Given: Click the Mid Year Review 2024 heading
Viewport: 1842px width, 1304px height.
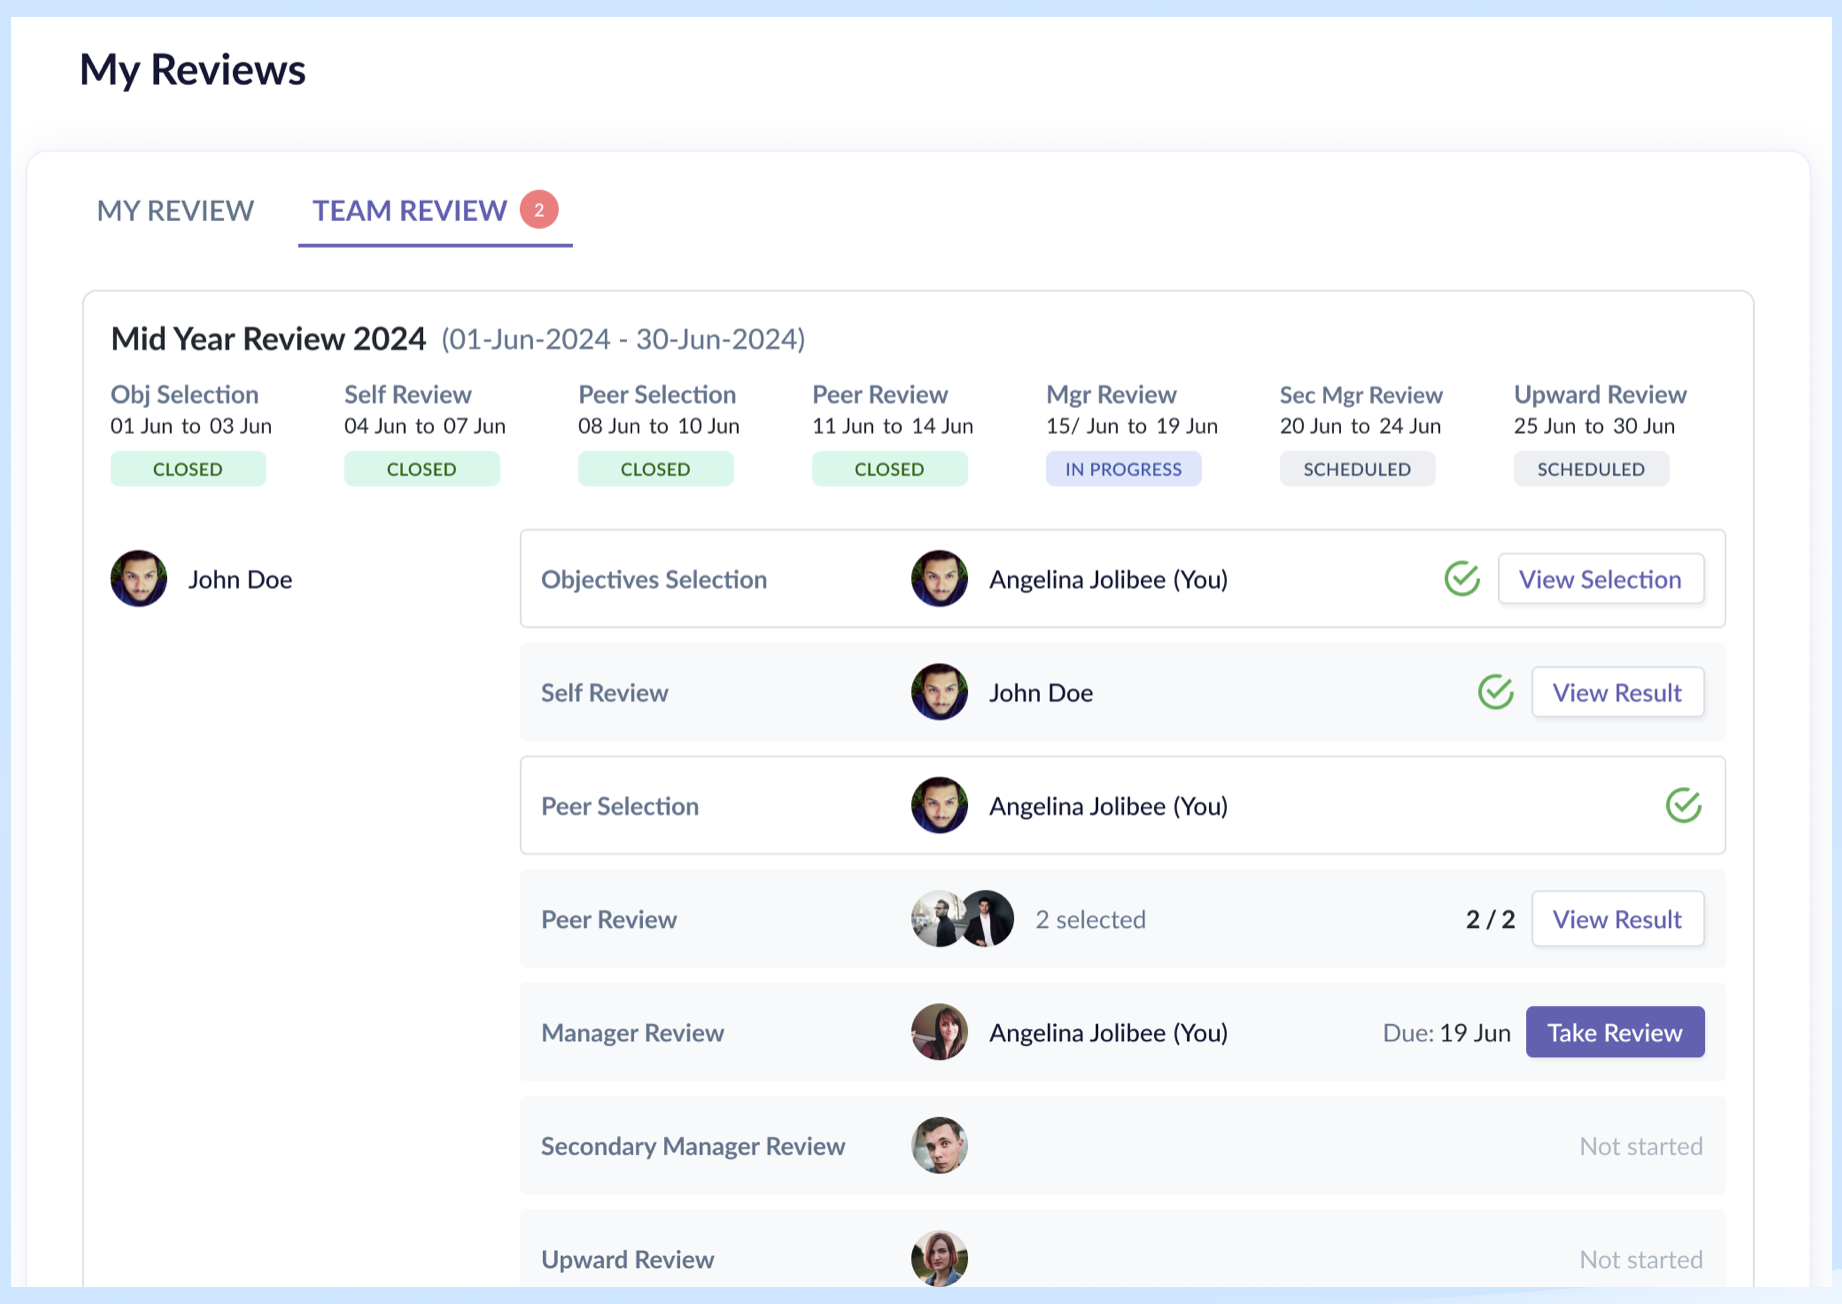Looking at the screenshot, I should pyautogui.click(x=268, y=339).
